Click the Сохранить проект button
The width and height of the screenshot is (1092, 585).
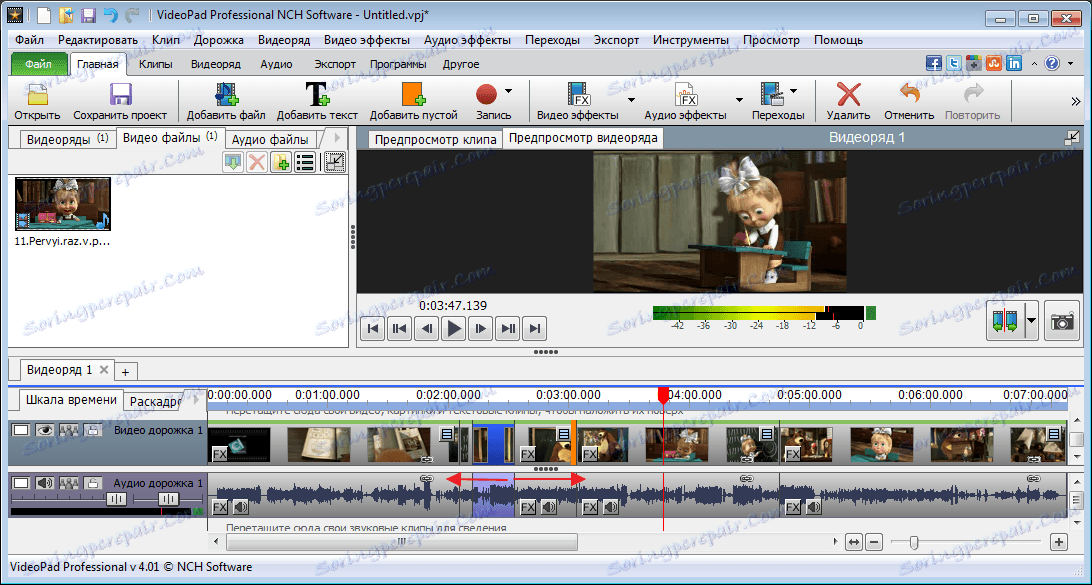coord(120,101)
